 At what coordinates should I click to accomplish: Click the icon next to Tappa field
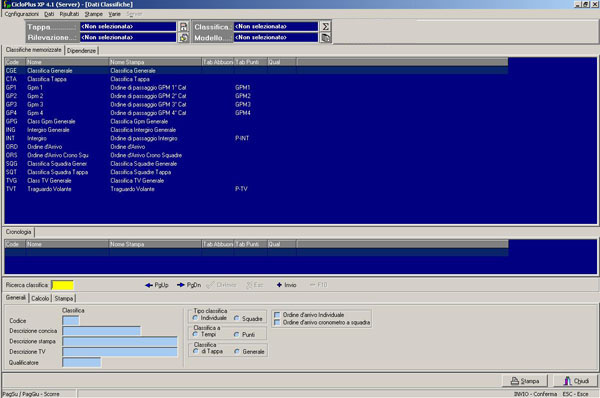tap(184, 26)
